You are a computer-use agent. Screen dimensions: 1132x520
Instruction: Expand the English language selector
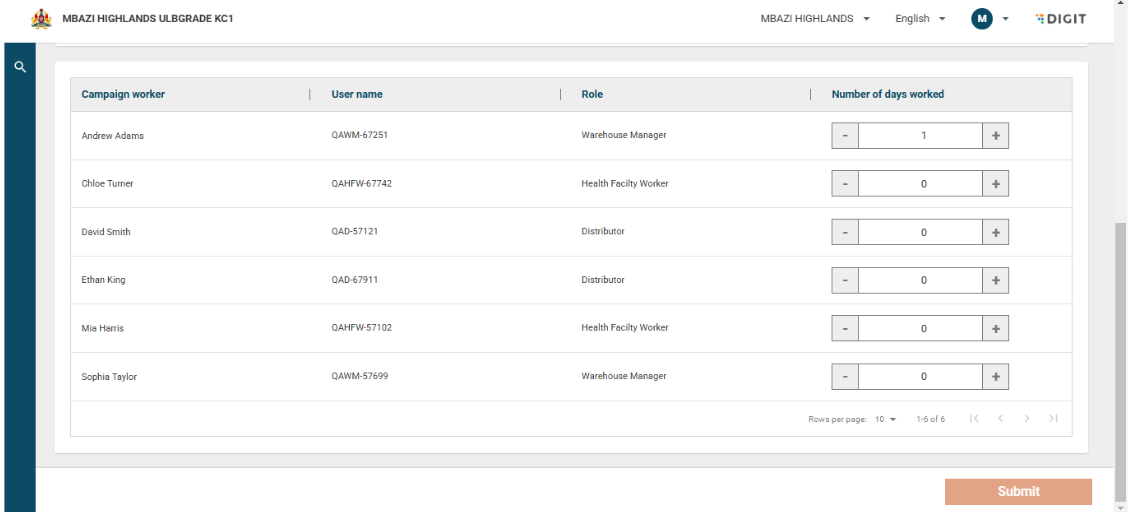point(920,19)
